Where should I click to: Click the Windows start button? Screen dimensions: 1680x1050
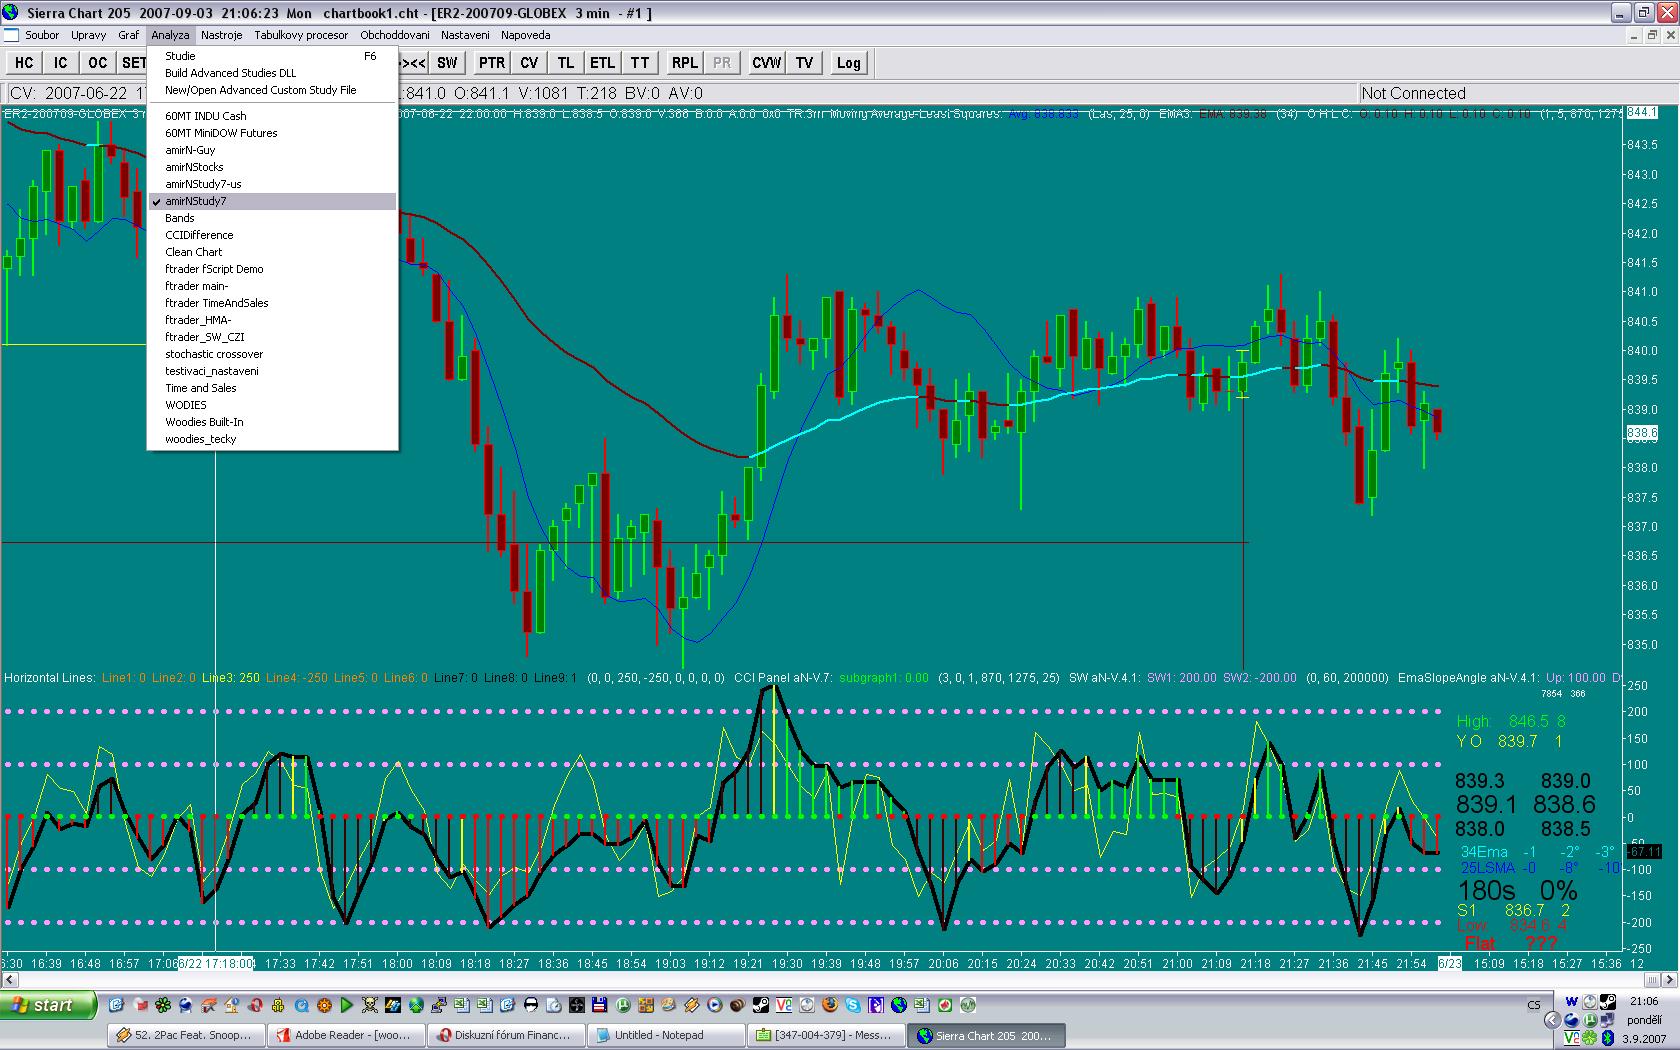(x=48, y=1005)
